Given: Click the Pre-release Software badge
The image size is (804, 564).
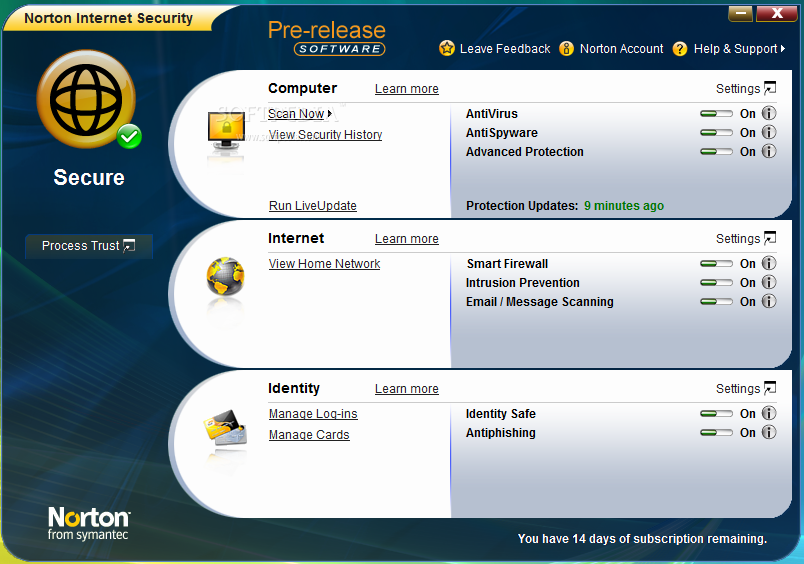Looking at the screenshot, I should [x=327, y=37].
